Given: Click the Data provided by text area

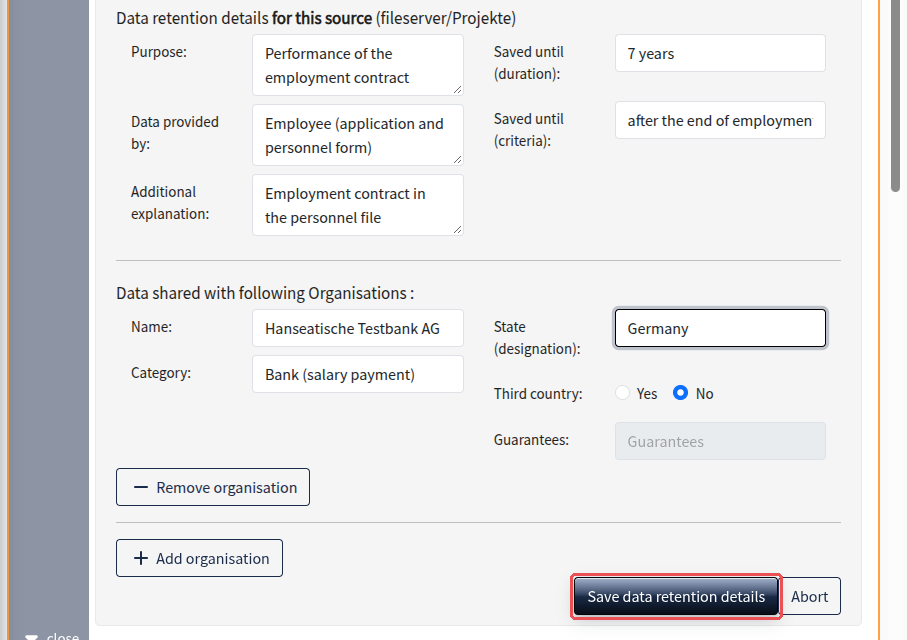Looking at the screenshot, I should pyautogui.click(x=357, y=135).
